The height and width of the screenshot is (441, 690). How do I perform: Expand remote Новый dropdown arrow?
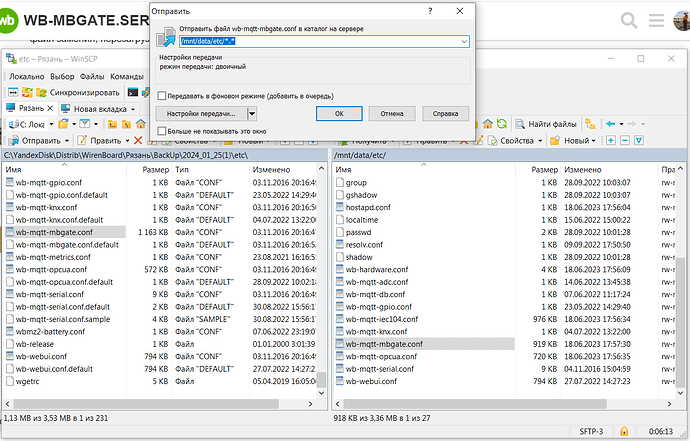click(594, 141)
